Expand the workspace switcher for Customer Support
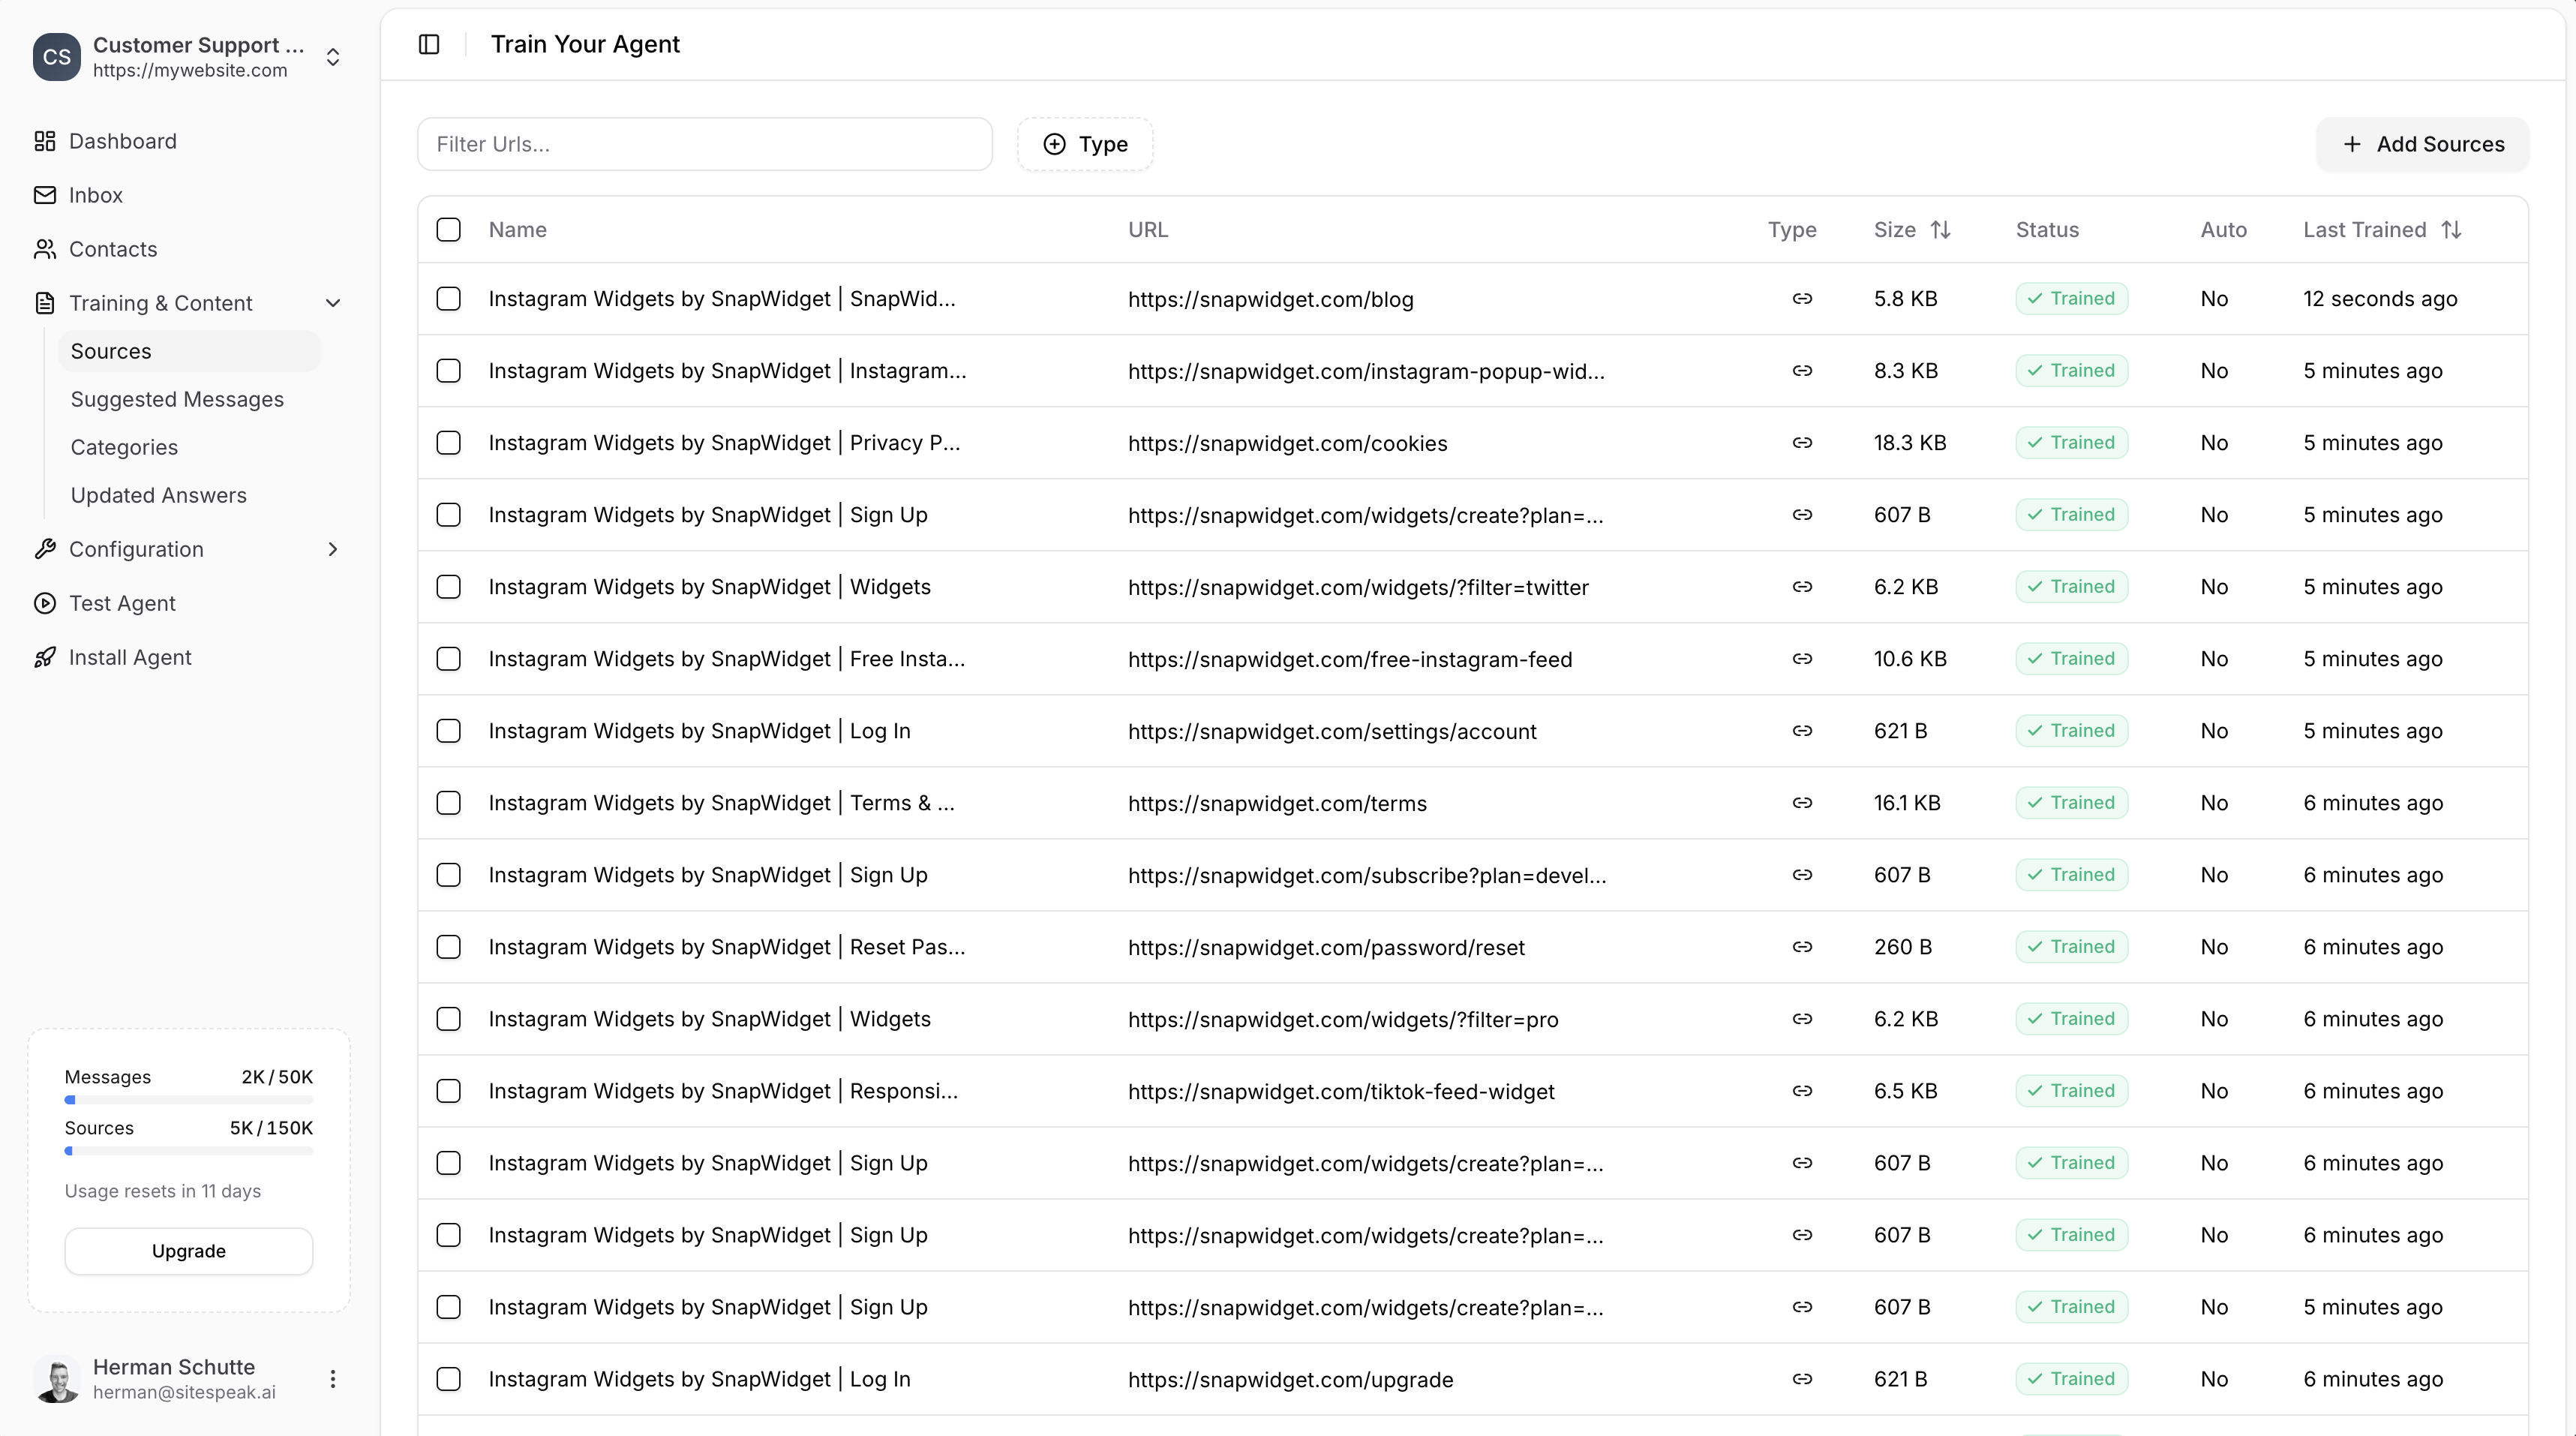This screenshot has height=1436, width=2576. (x=333, y=57)
